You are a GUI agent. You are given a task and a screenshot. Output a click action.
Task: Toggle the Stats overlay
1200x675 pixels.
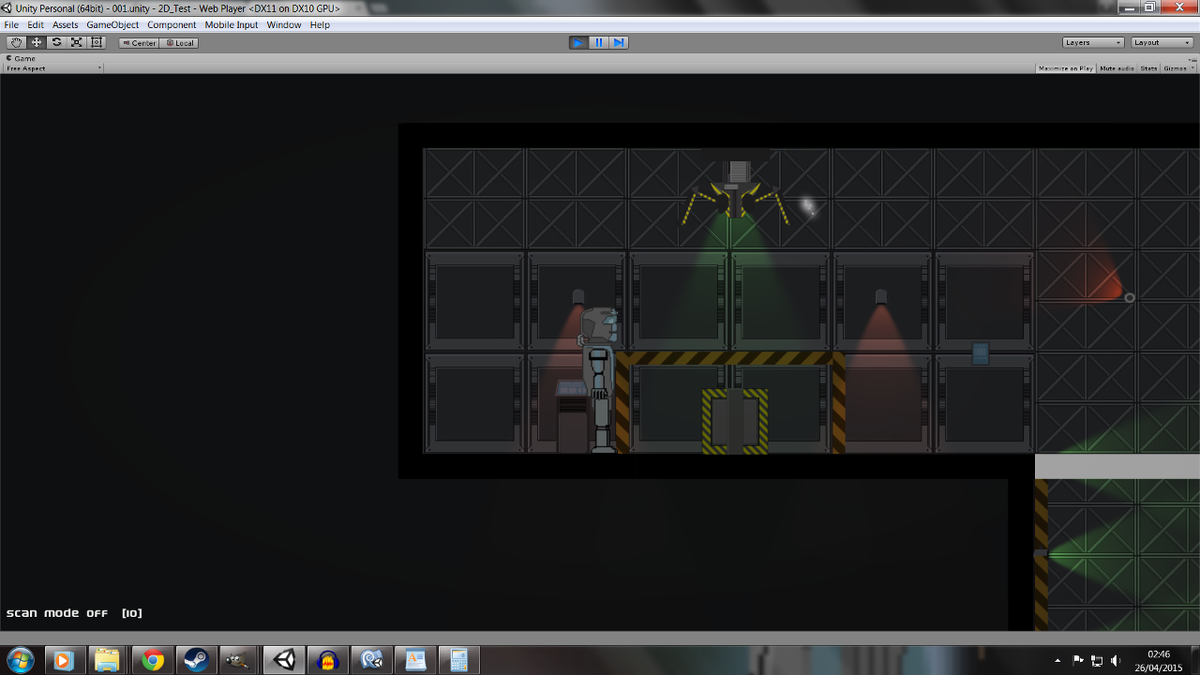[x=1149, y=68]
